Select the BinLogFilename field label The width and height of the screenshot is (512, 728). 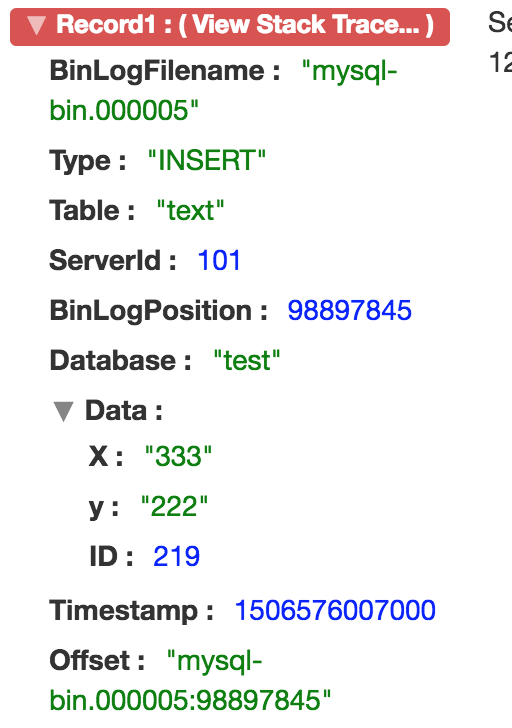[165, 71]
